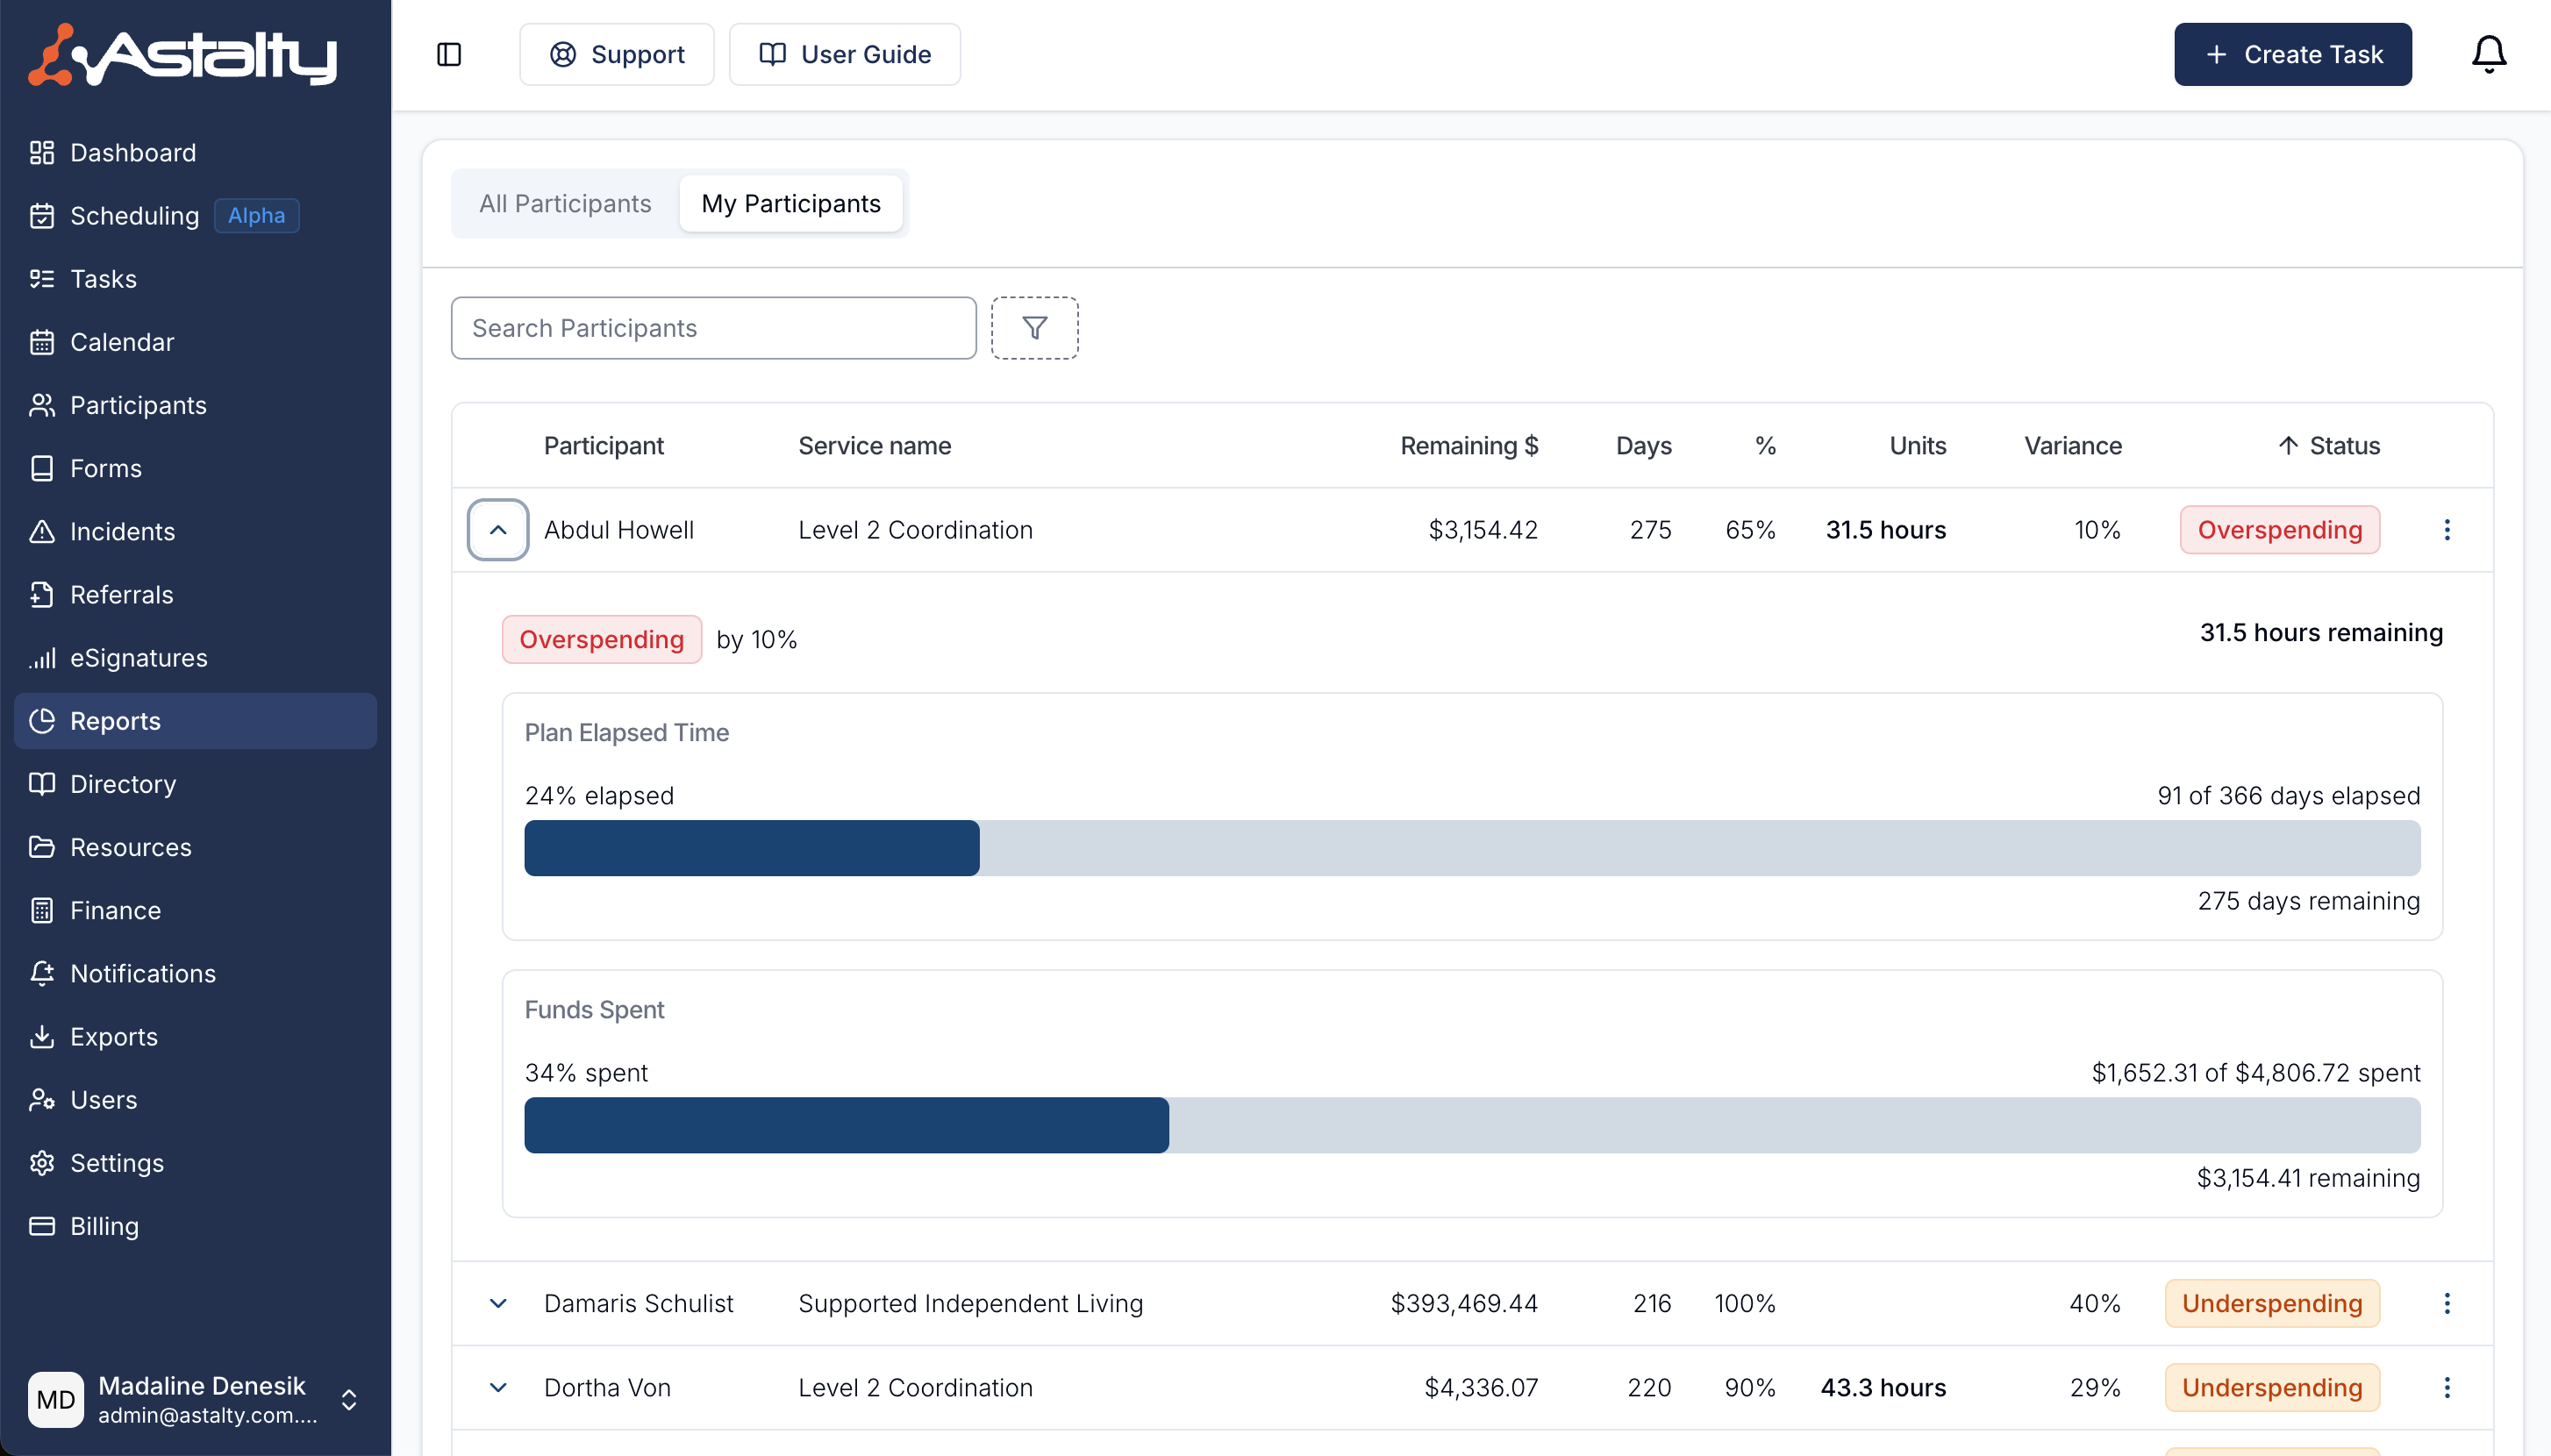Open Participants in the sidebar
The image size is (2551, 1456).
(x=195, y=404)
